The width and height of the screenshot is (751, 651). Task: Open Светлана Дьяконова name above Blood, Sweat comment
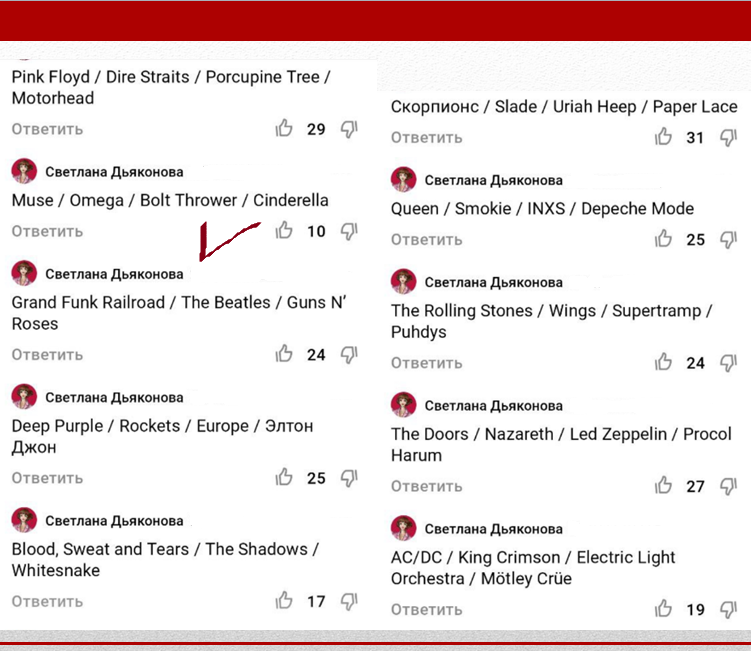(x=114, y=521)
